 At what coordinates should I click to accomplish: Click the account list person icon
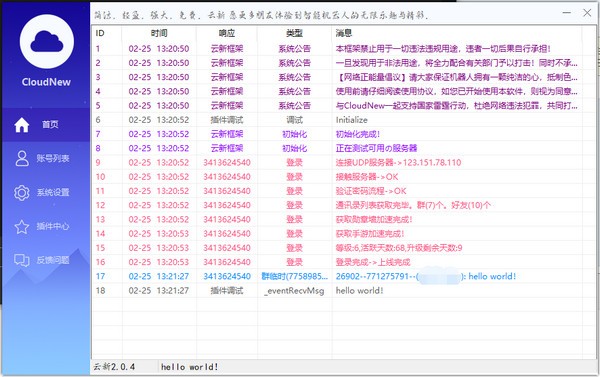click(x=22, y=158)
